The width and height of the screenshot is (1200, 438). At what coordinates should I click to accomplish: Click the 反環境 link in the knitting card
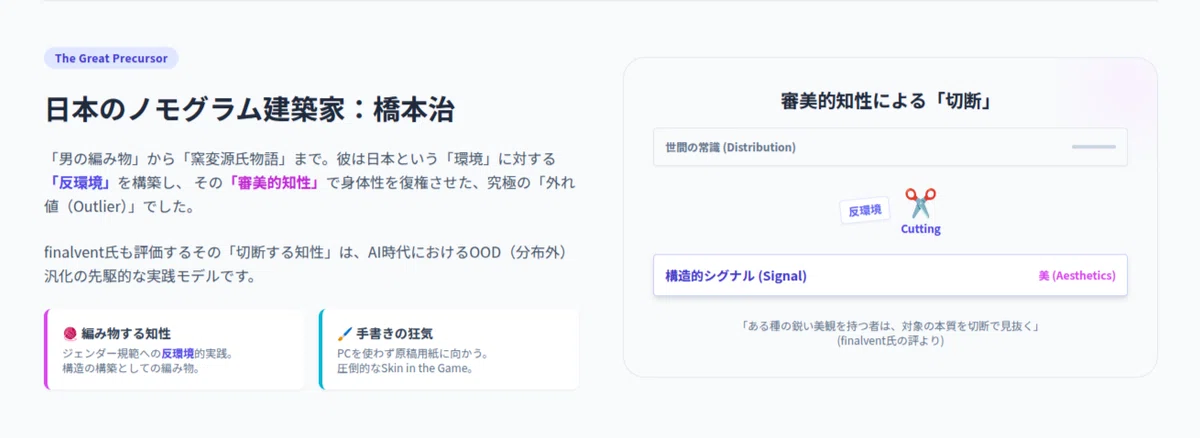click(x=178, y=354)
